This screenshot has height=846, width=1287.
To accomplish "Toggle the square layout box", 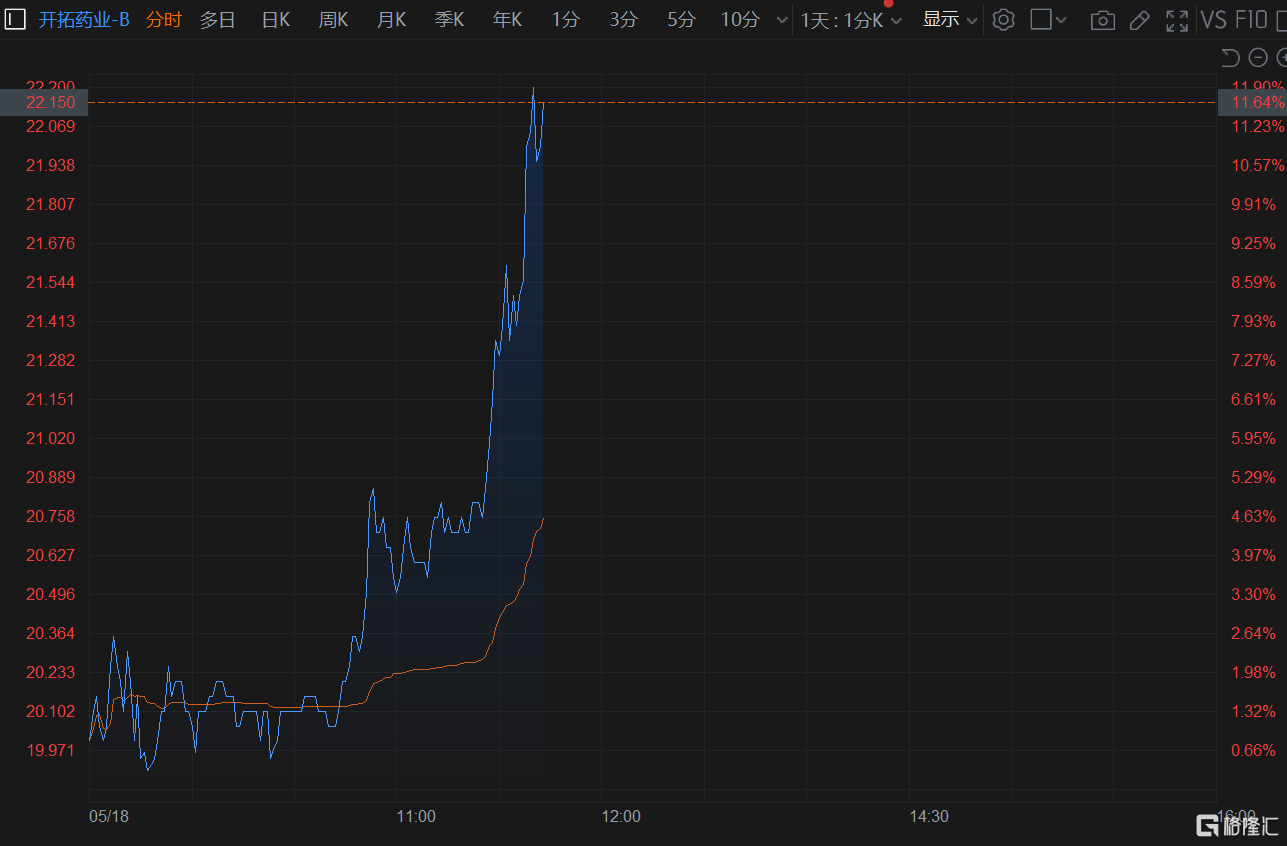I will coord(1041,20).
